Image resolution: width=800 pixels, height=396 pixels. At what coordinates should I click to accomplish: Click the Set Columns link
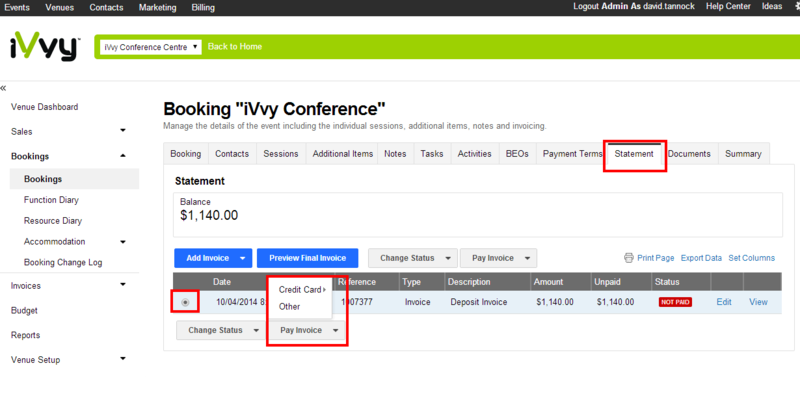tap(752, 258)
